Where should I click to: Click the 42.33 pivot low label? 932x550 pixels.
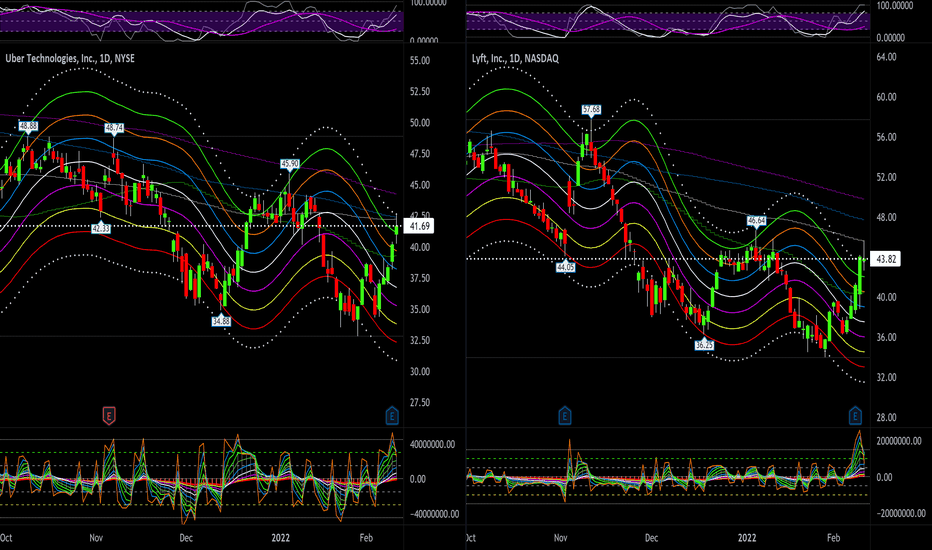(101, 228)
